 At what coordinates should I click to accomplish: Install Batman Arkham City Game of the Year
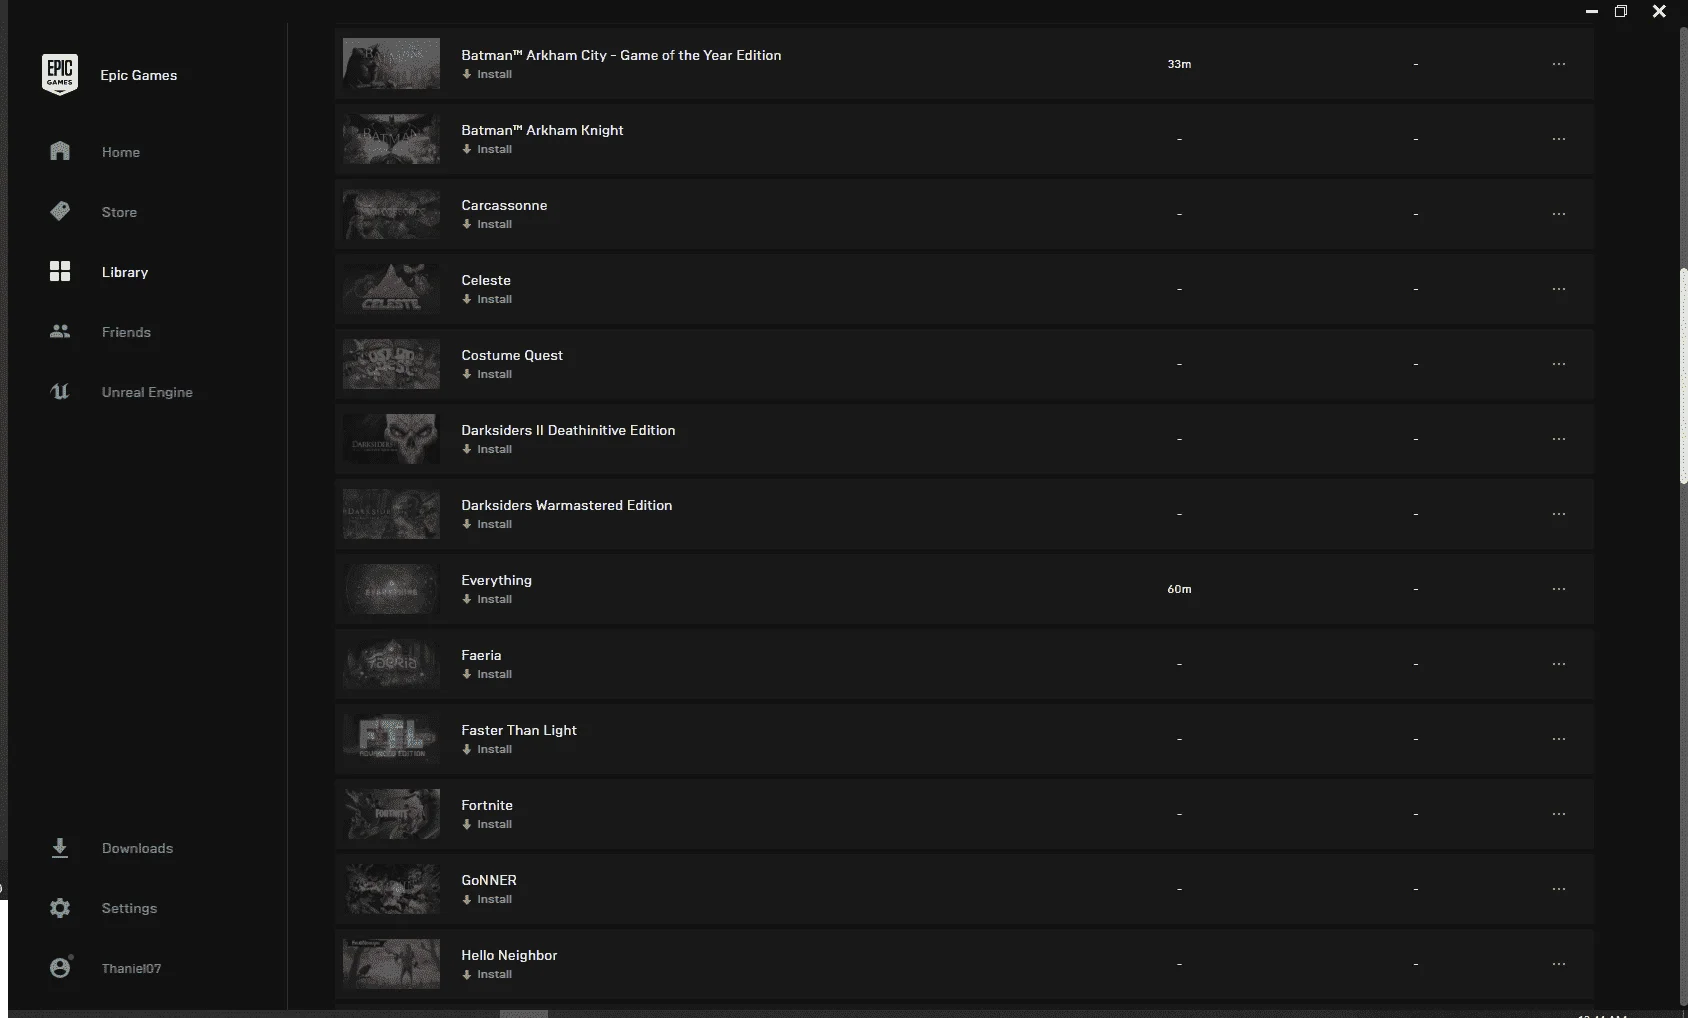pyautogui.click(x=487, y=74)
